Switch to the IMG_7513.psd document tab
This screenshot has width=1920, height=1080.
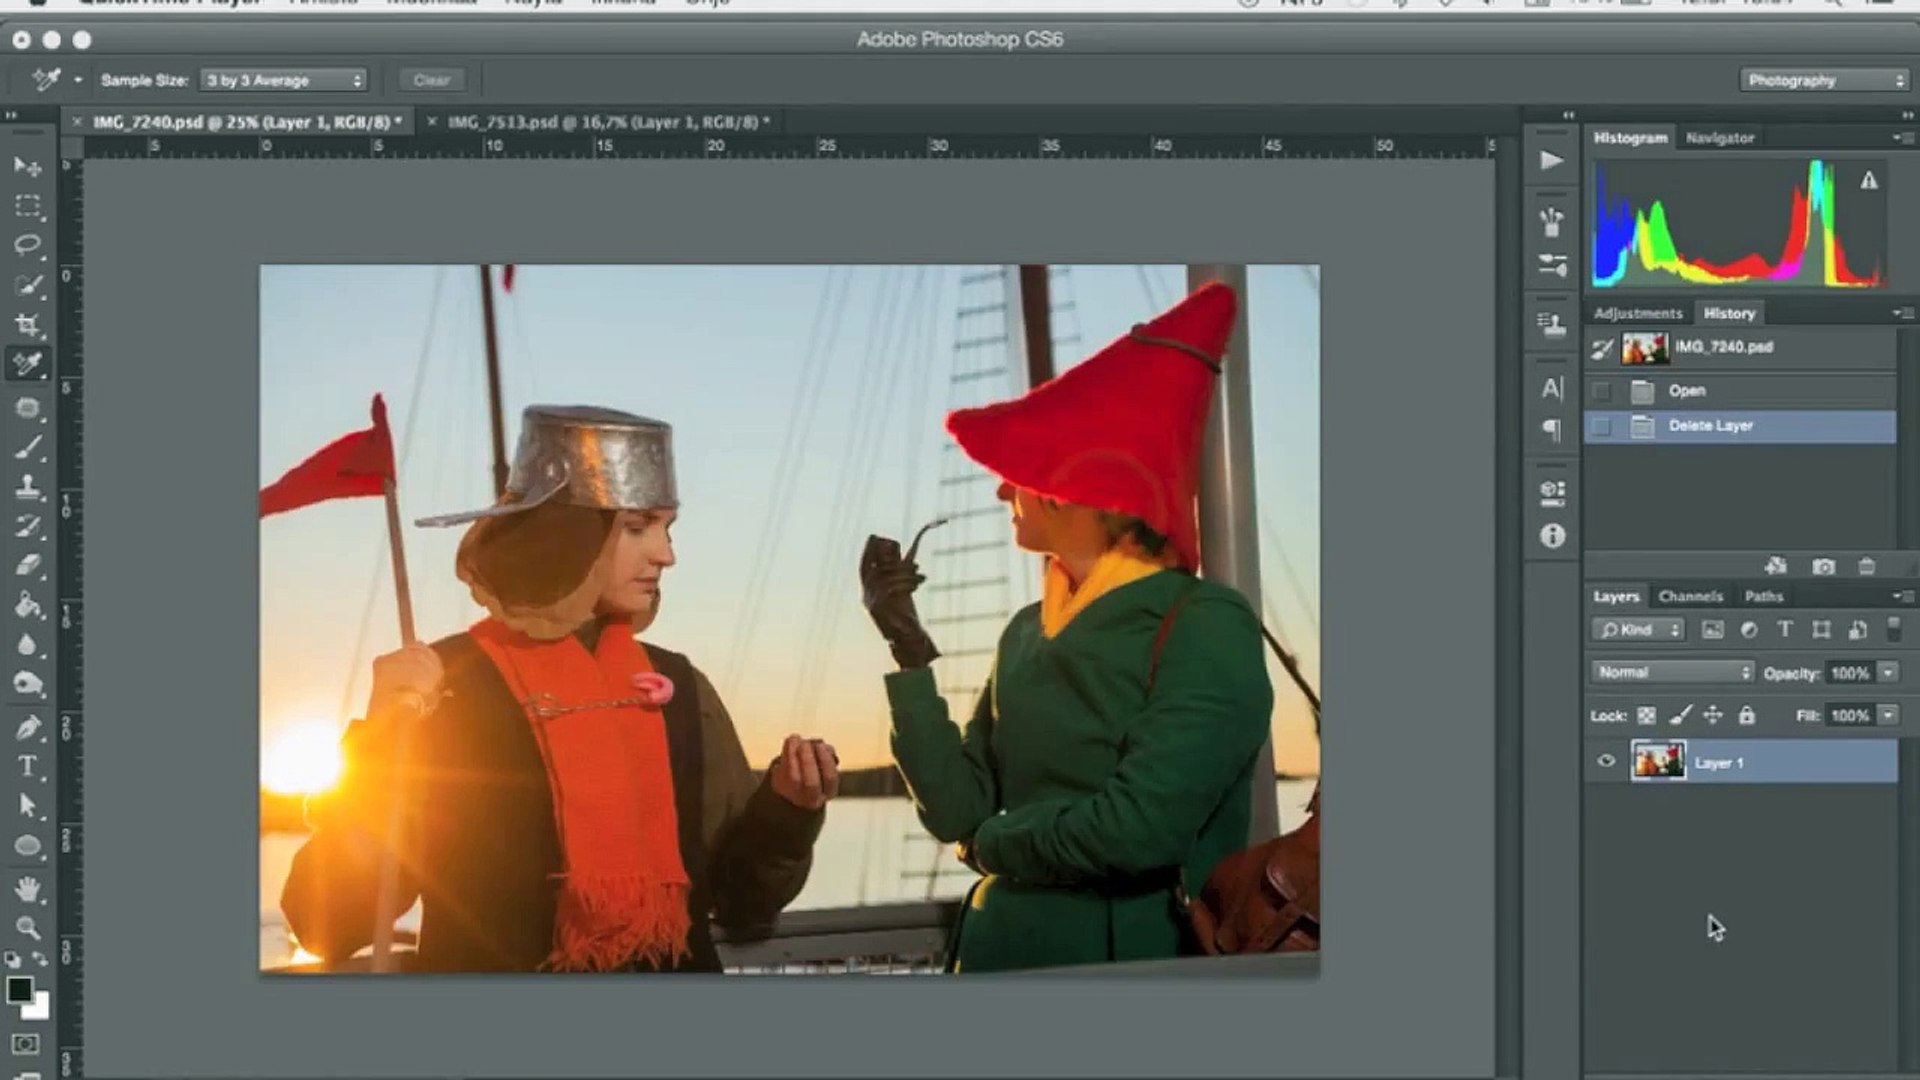607,122
